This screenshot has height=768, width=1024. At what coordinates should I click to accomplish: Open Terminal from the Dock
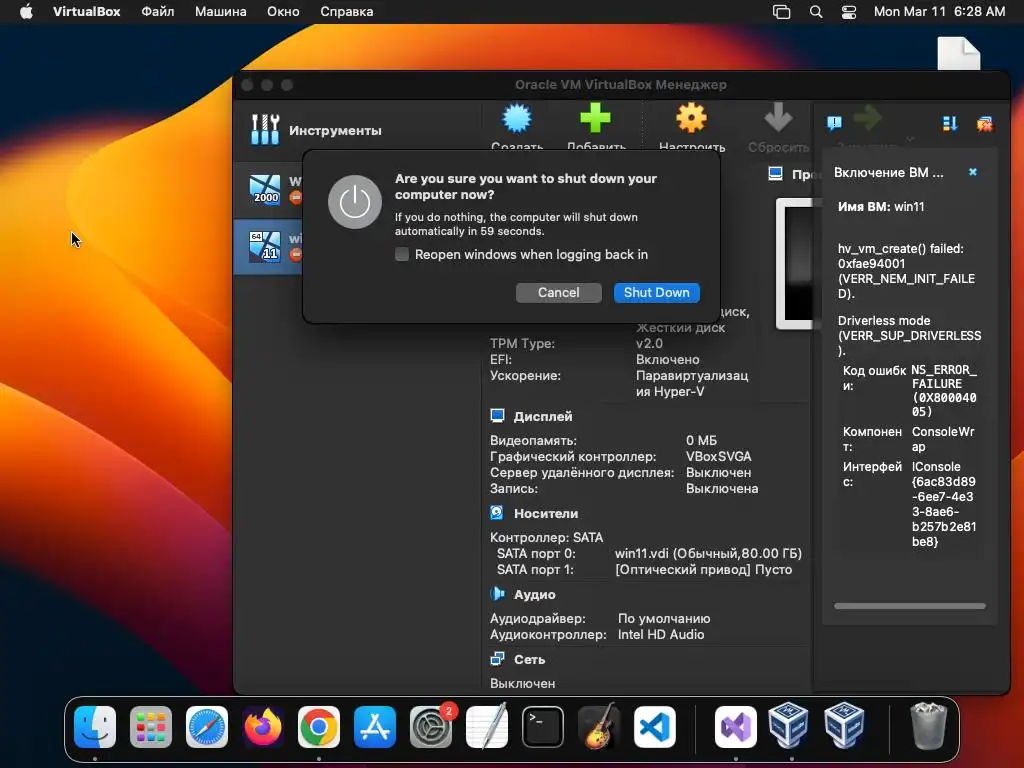[543, 726]
